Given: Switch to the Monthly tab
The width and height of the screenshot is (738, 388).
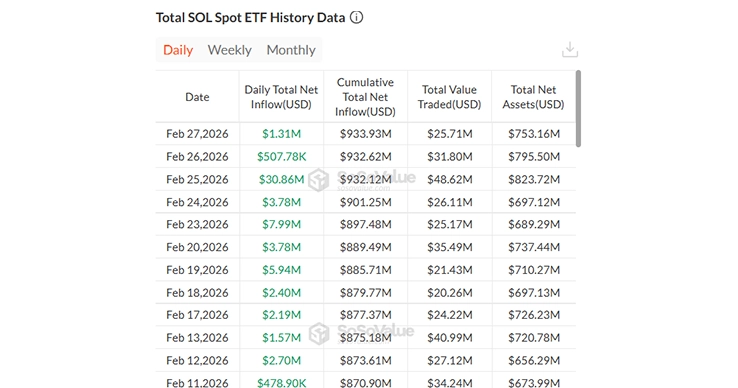Looking at the screenshot, I should tap(291, 50).
